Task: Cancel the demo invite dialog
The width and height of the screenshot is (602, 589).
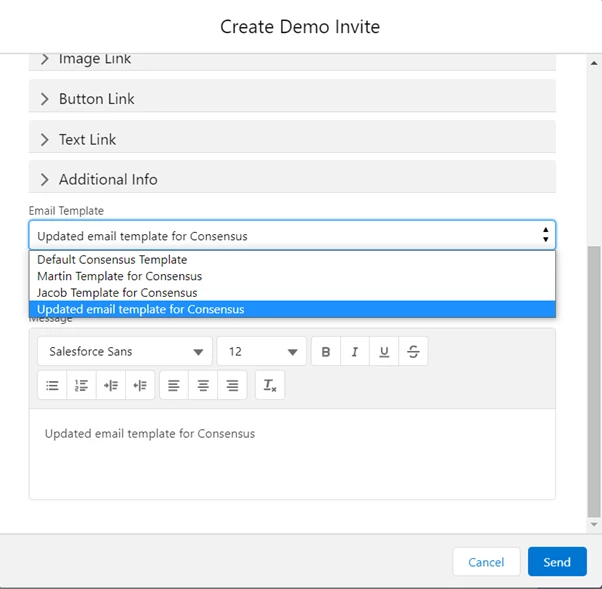Action: (x=486, y=562)
